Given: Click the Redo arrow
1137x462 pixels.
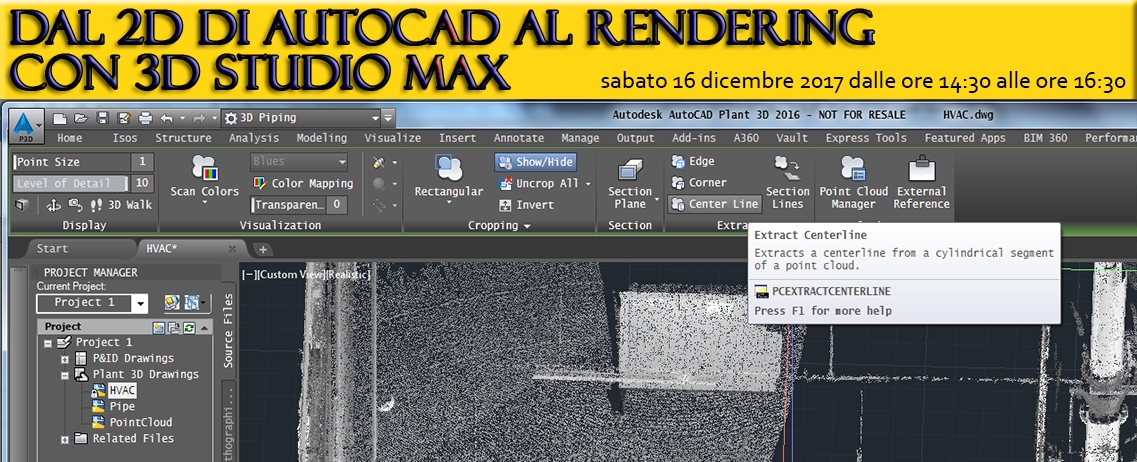Looking at the screenshot, I should (x=199, y=118).
